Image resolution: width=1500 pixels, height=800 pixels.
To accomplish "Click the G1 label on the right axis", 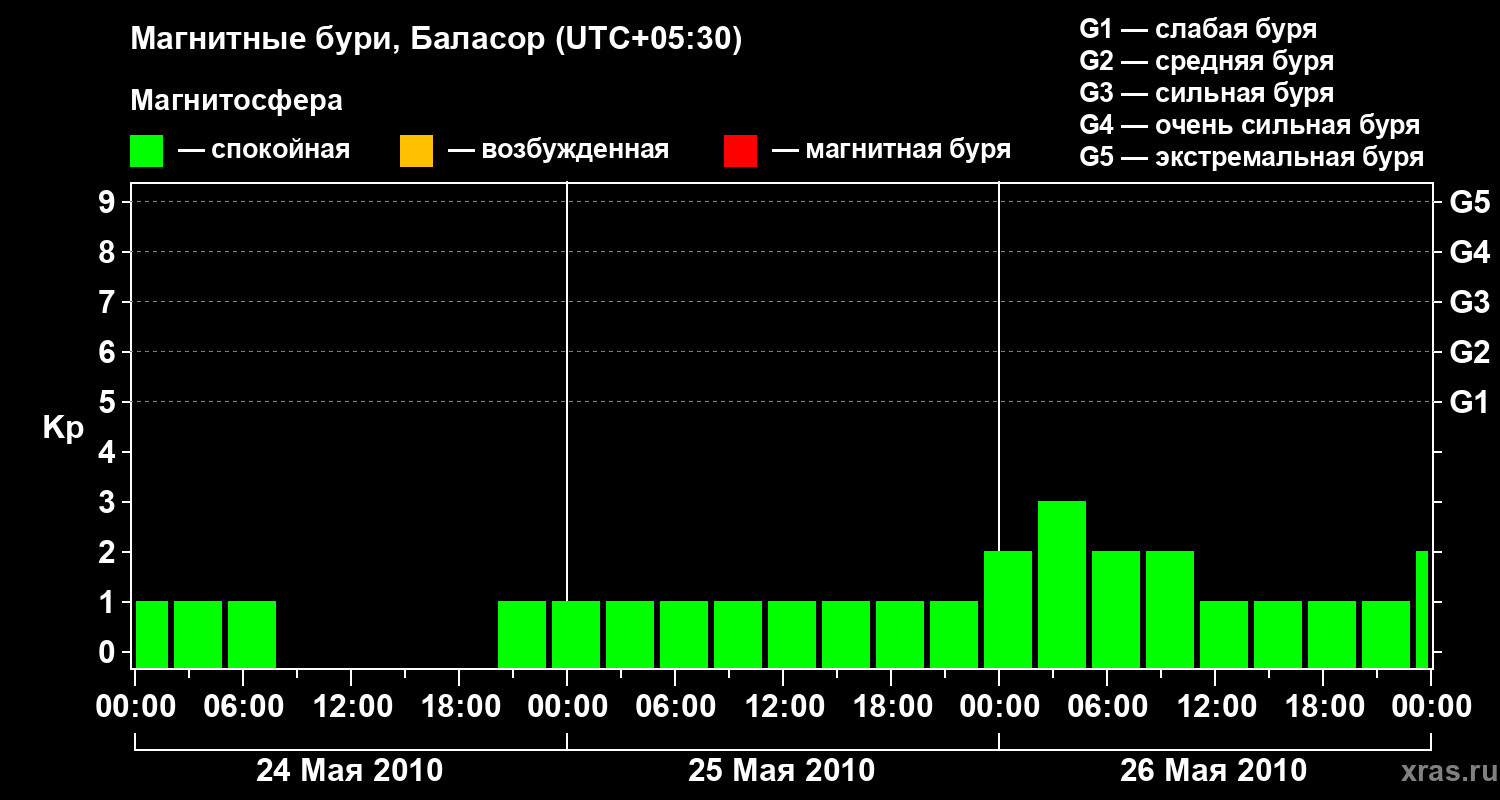I will click(x=1469, y=402).
